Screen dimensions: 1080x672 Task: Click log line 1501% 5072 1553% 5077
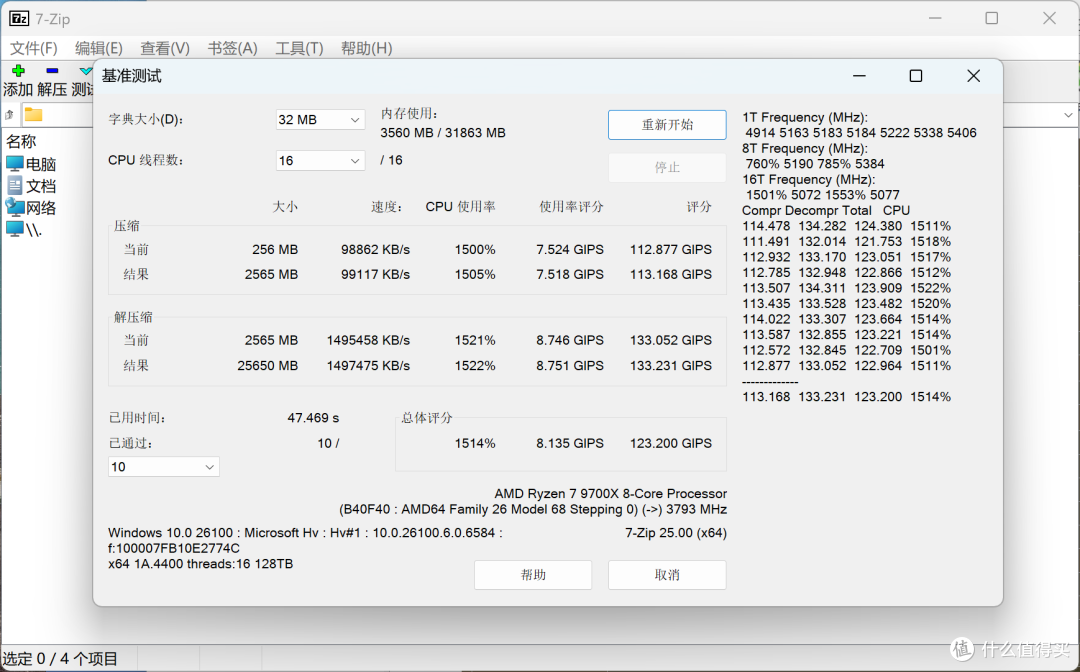point(822,195)
